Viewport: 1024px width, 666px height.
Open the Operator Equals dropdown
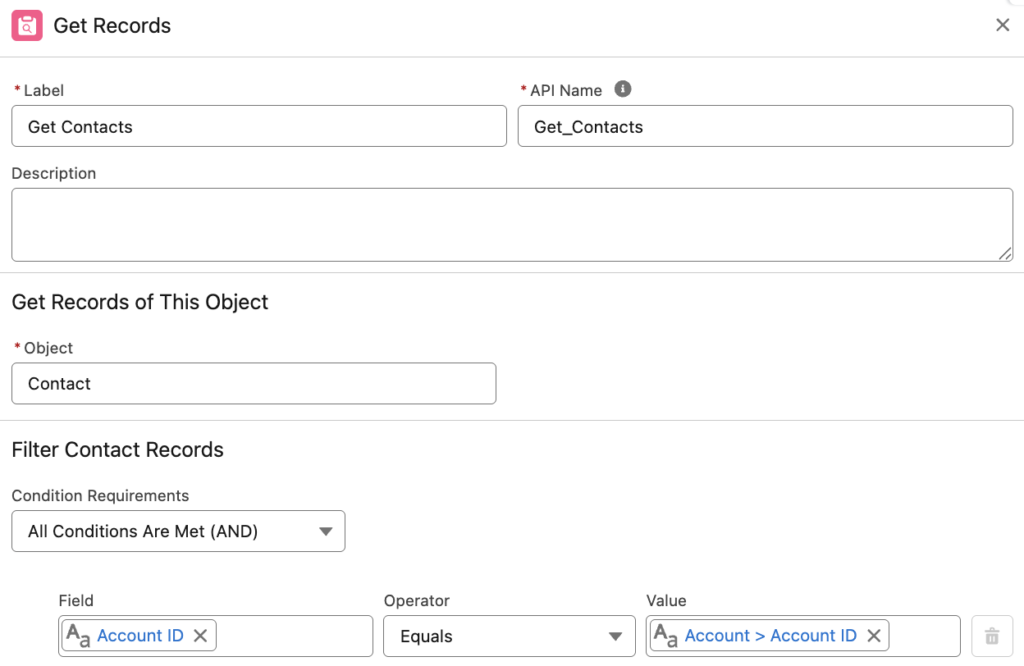coord(509,636)
